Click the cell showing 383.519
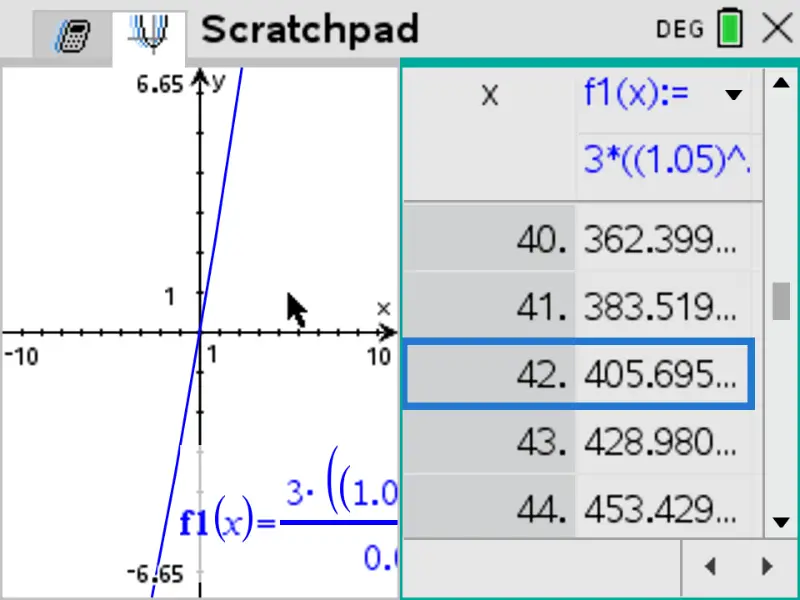800x600 pixels. pos(662,307)
